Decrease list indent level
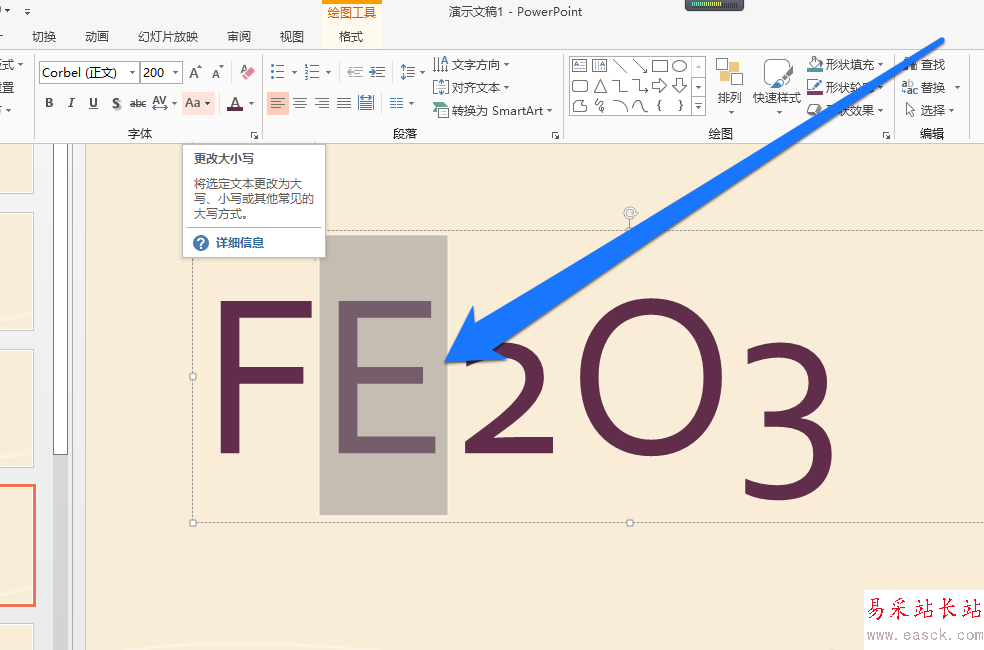Viewport: 984px width, 650px height. (x=355, y=72)
